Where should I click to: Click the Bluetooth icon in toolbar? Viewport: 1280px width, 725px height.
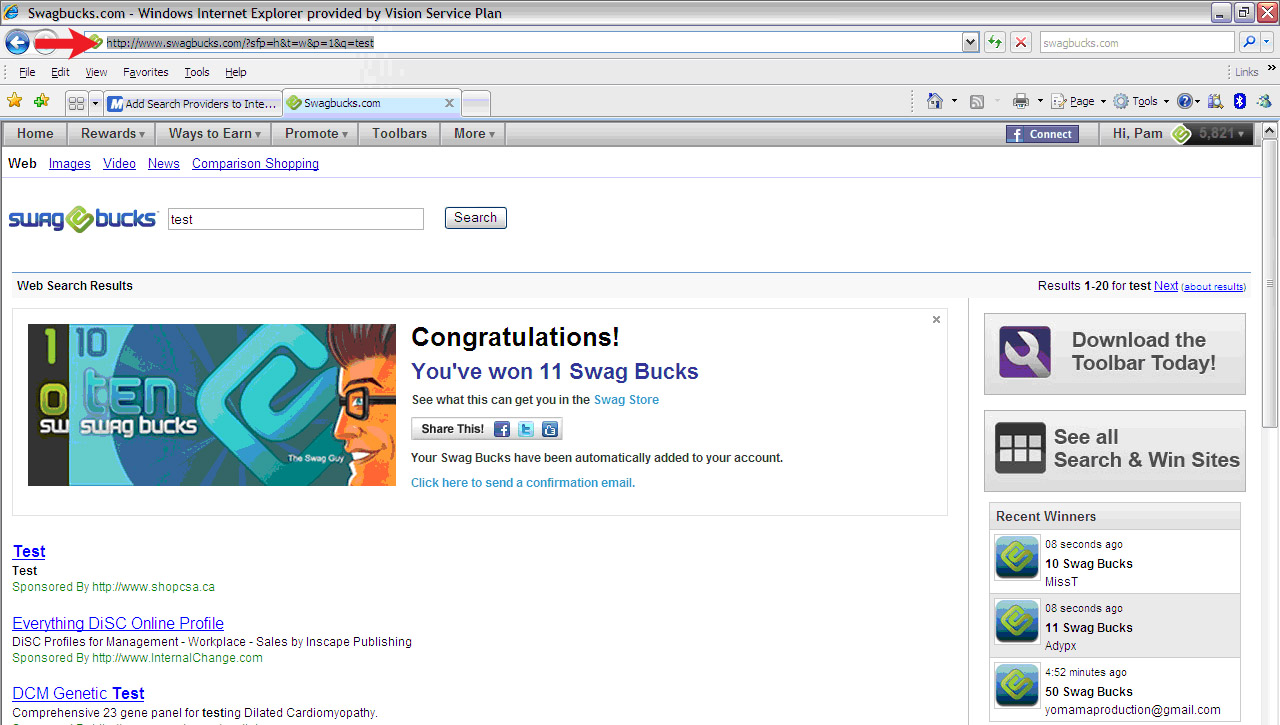point(1239,101)
